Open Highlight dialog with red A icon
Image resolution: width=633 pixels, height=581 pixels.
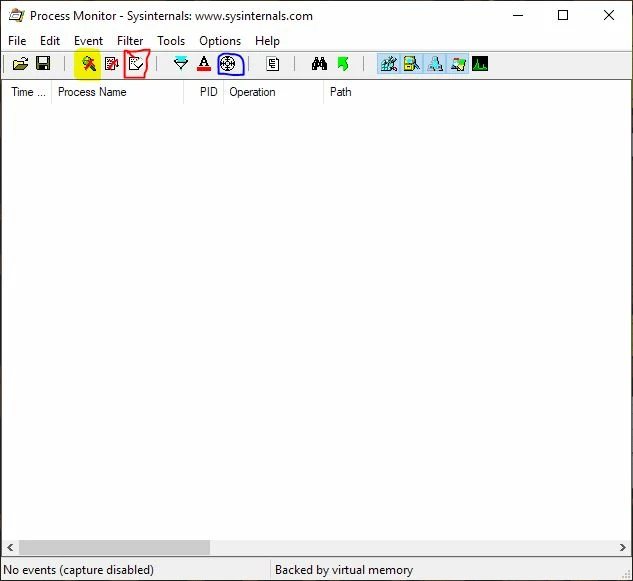[204, 64]
